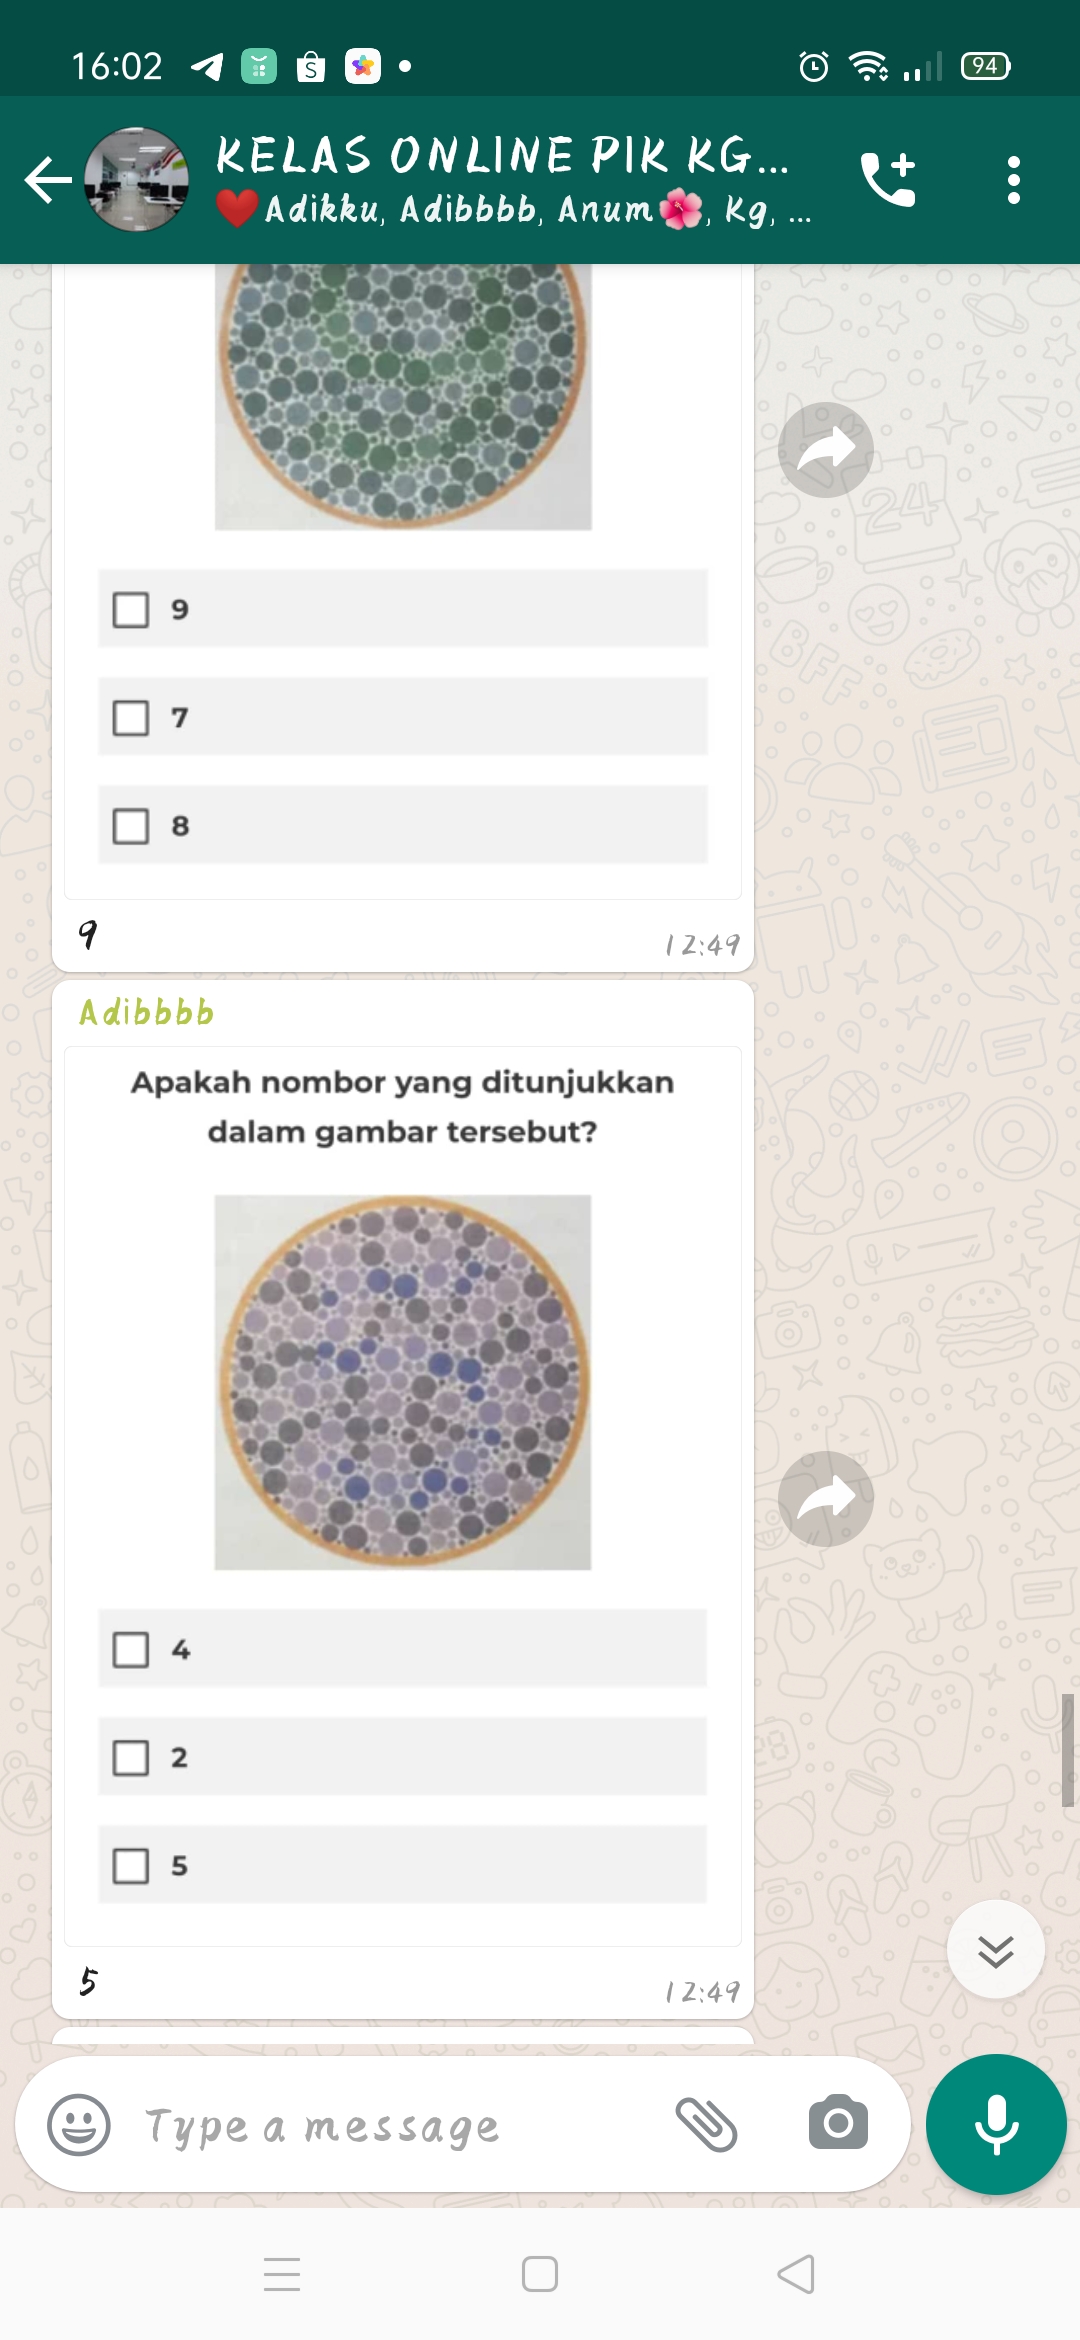Tap the back arrow to leave chat
The height and width of the screenshot is (2340, 1080).
click(x=48, y=180)
